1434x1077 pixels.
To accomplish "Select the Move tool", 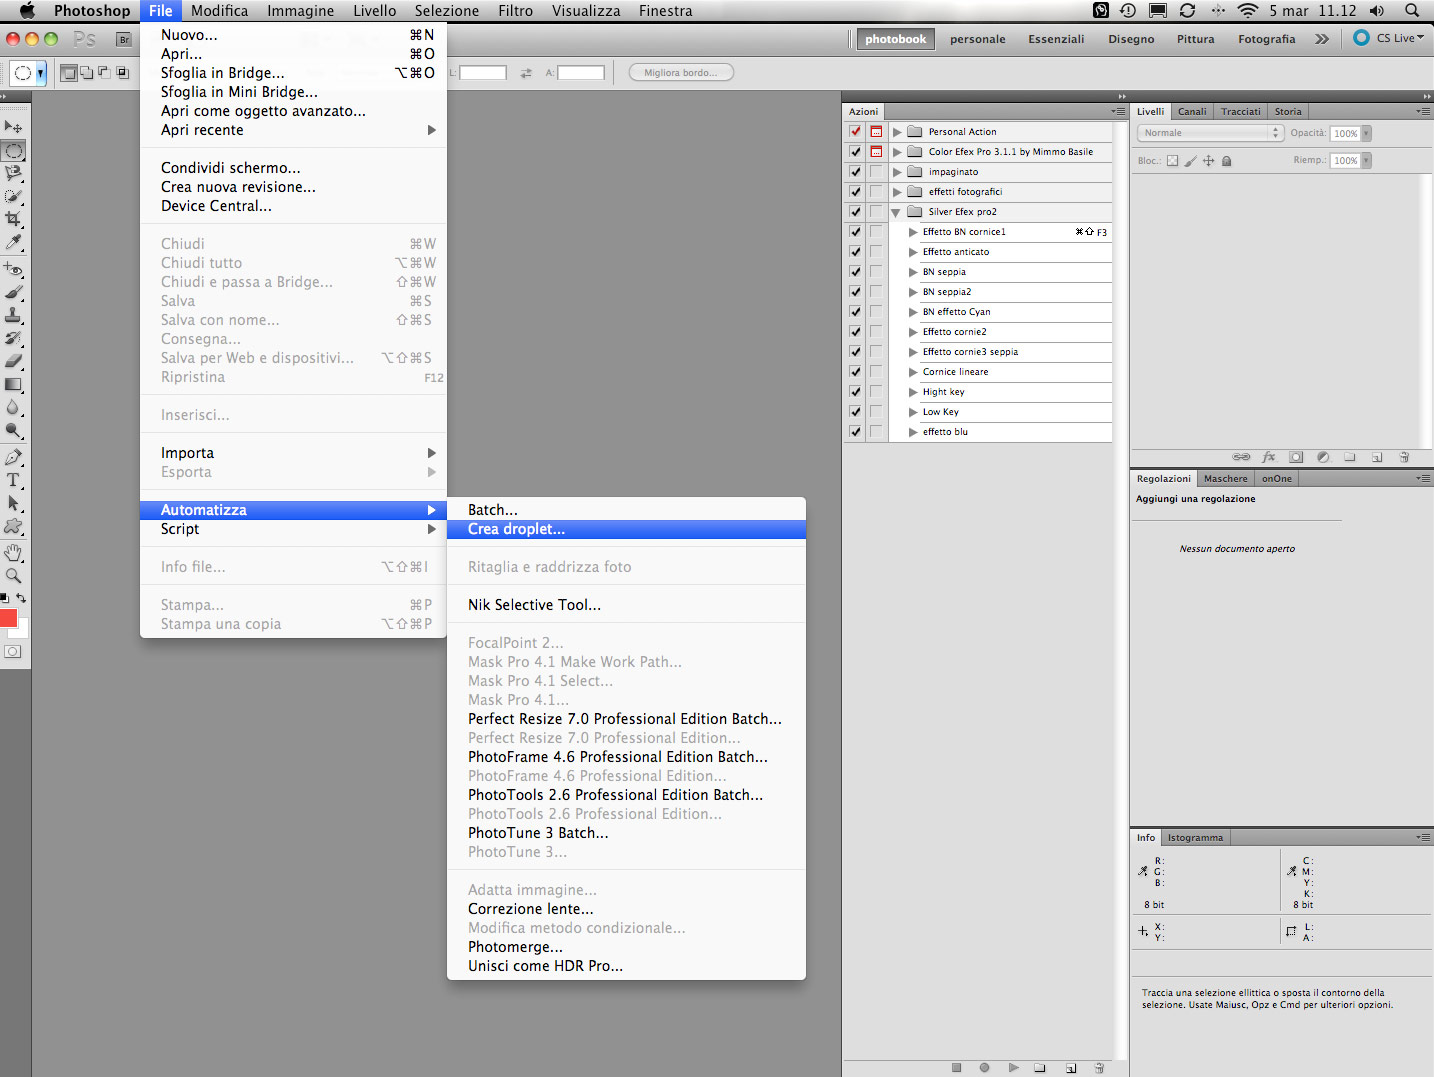I will pos(13,127).
